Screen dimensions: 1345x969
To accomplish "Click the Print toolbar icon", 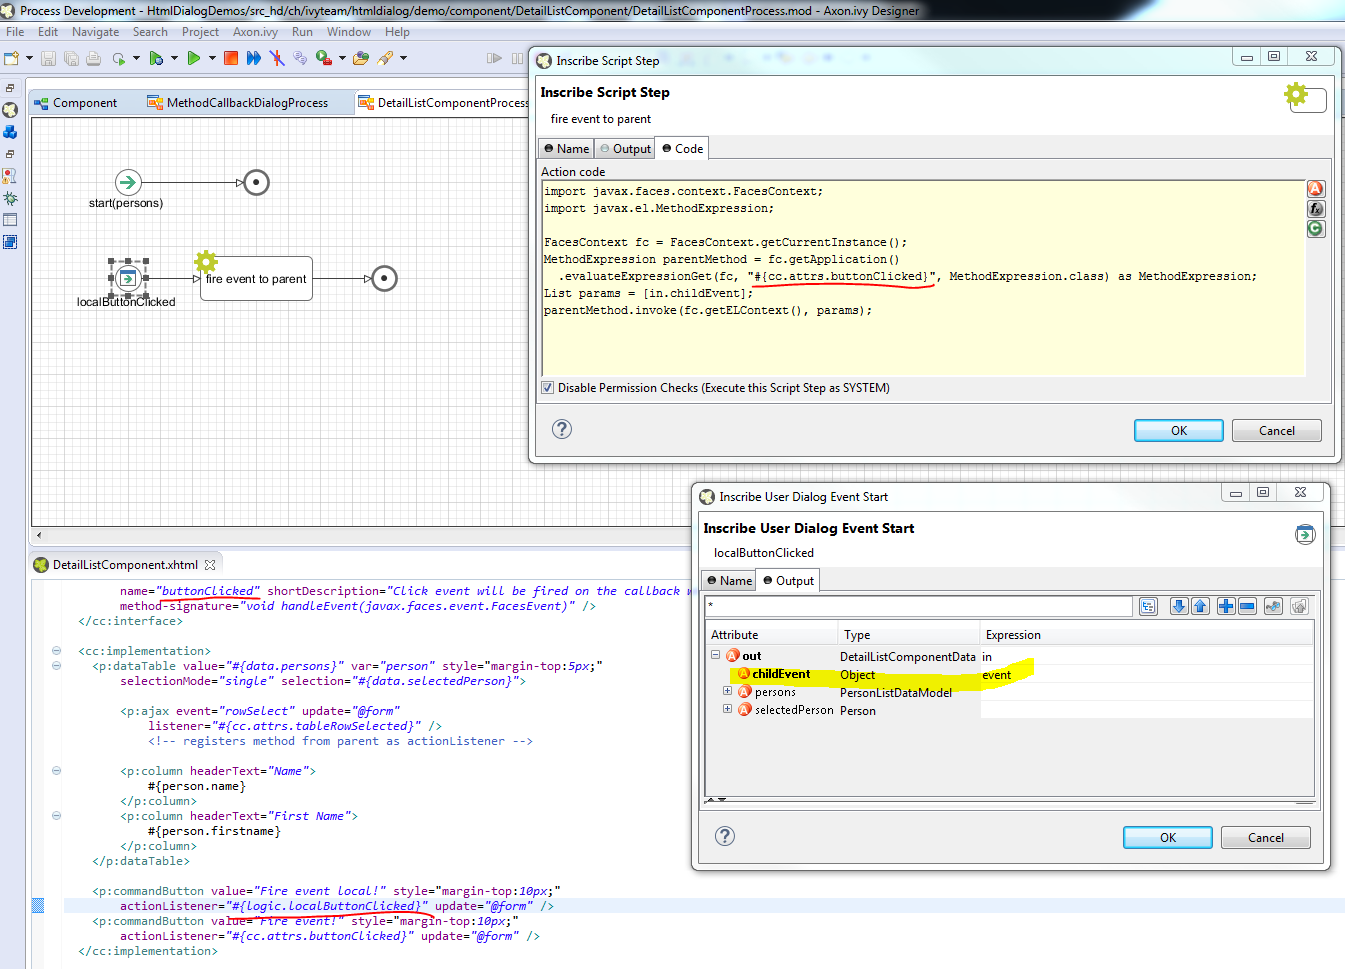I will click(93, 59).
